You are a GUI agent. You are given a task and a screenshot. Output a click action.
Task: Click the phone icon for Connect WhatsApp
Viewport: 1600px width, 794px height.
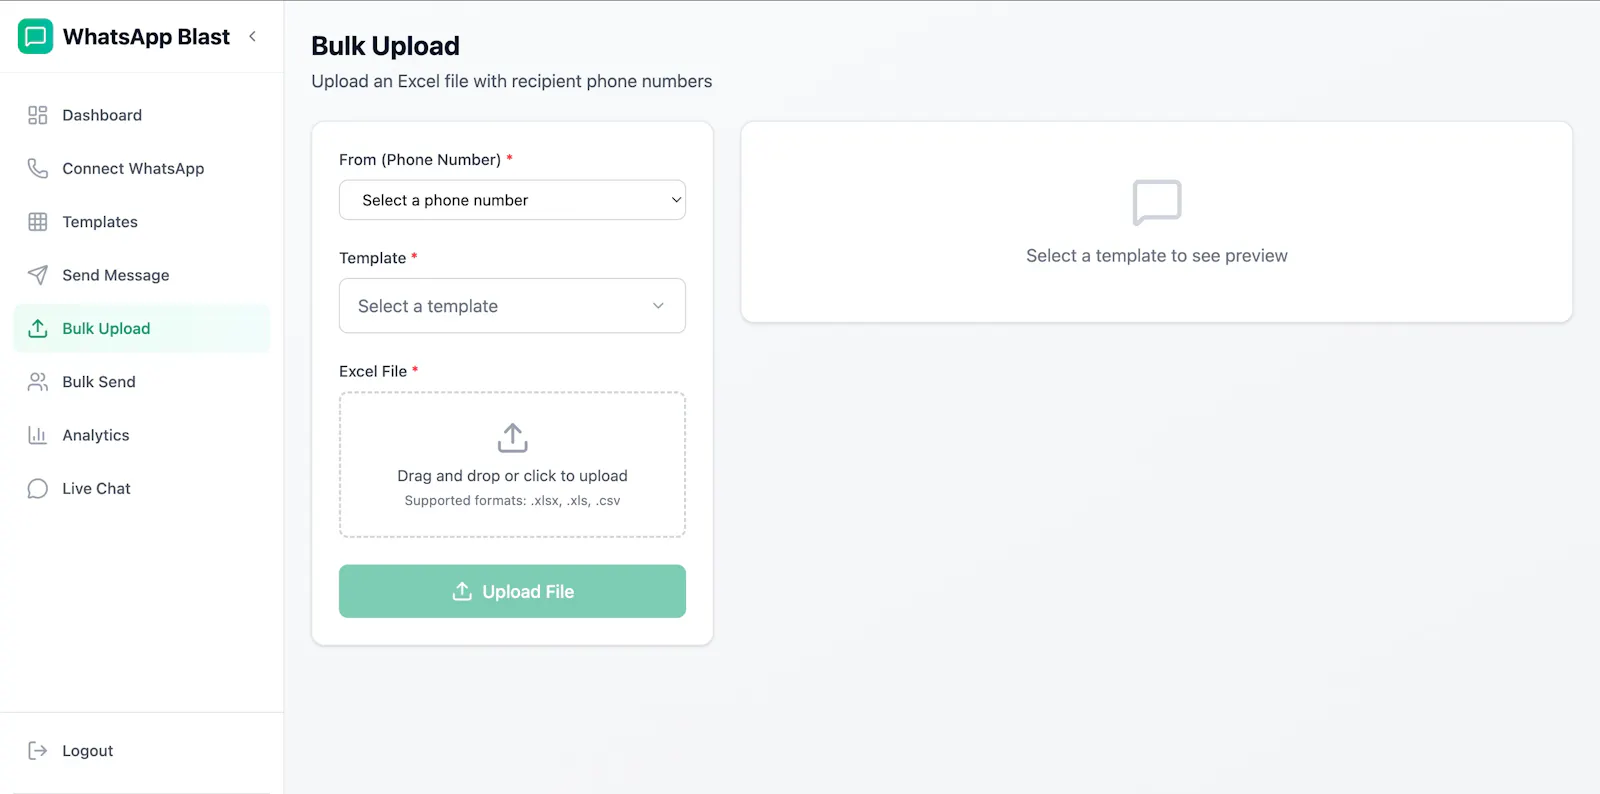point(38,168)
